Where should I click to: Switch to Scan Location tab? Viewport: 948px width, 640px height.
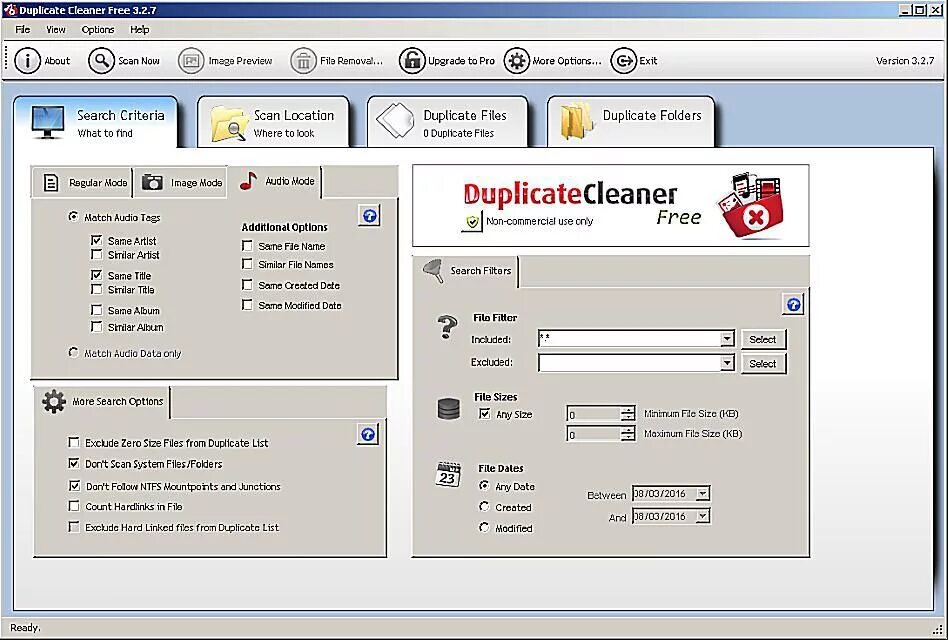273,122
